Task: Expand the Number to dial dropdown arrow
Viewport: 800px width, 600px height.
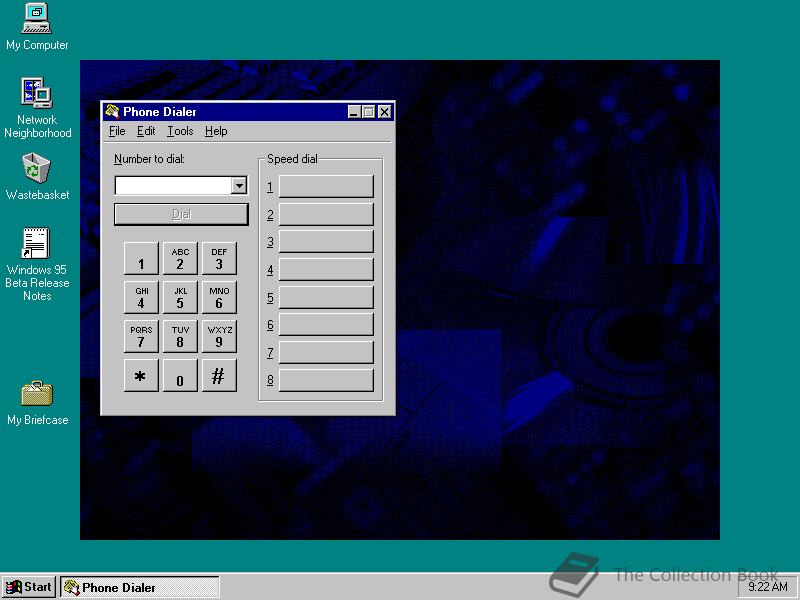Action: (x=239, y=186)
